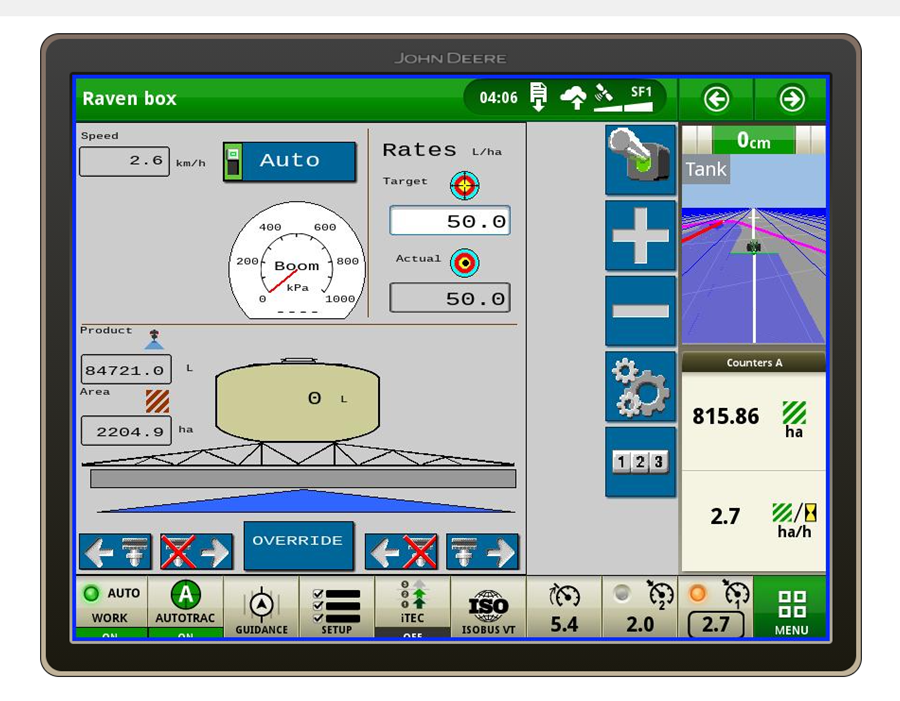The width and height of the screenshot is (900, 701).
Task: Tap the plus button to increase rate
Action: 641,235
